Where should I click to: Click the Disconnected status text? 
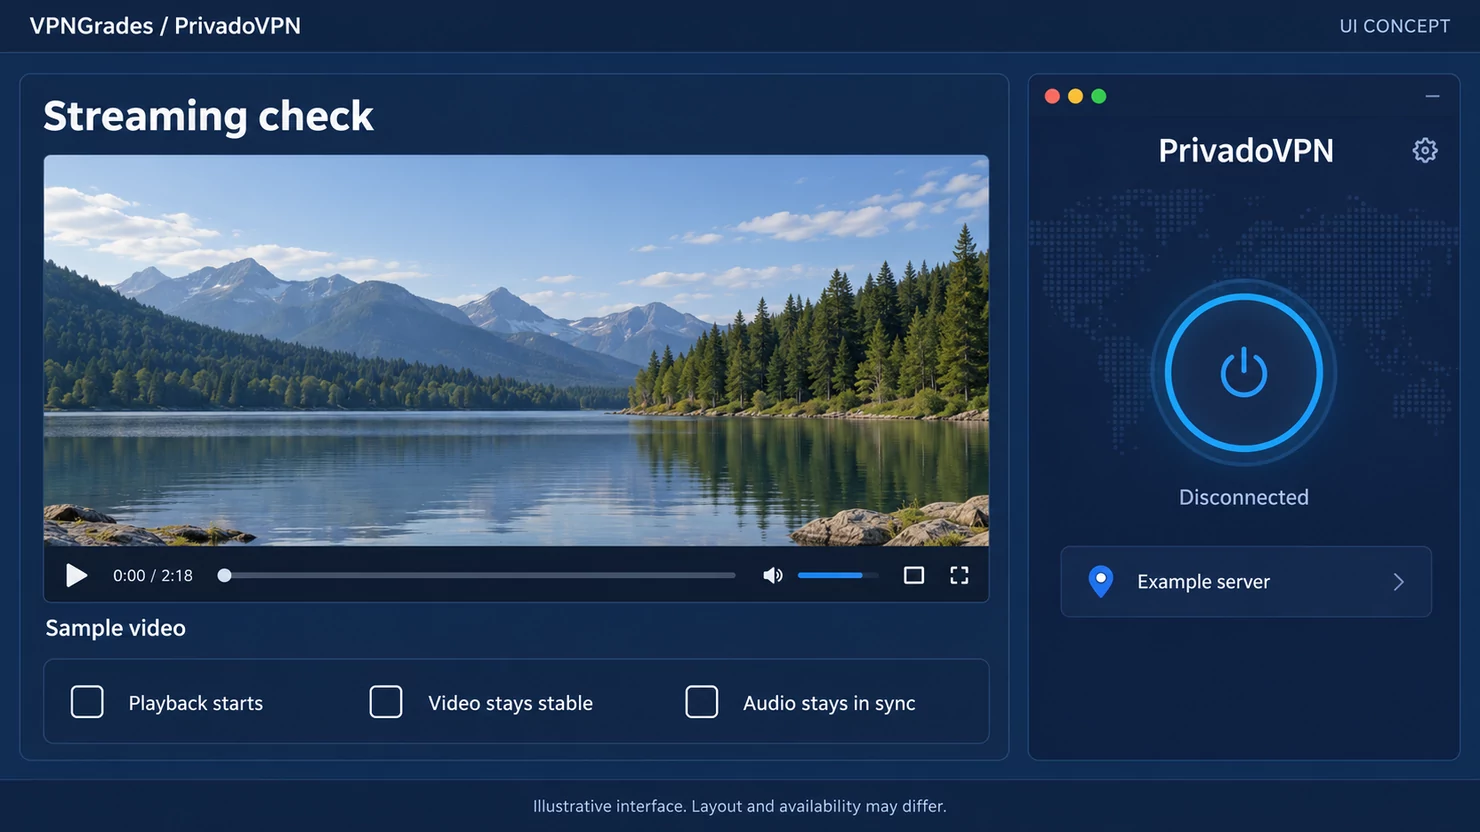[1244, 497]
